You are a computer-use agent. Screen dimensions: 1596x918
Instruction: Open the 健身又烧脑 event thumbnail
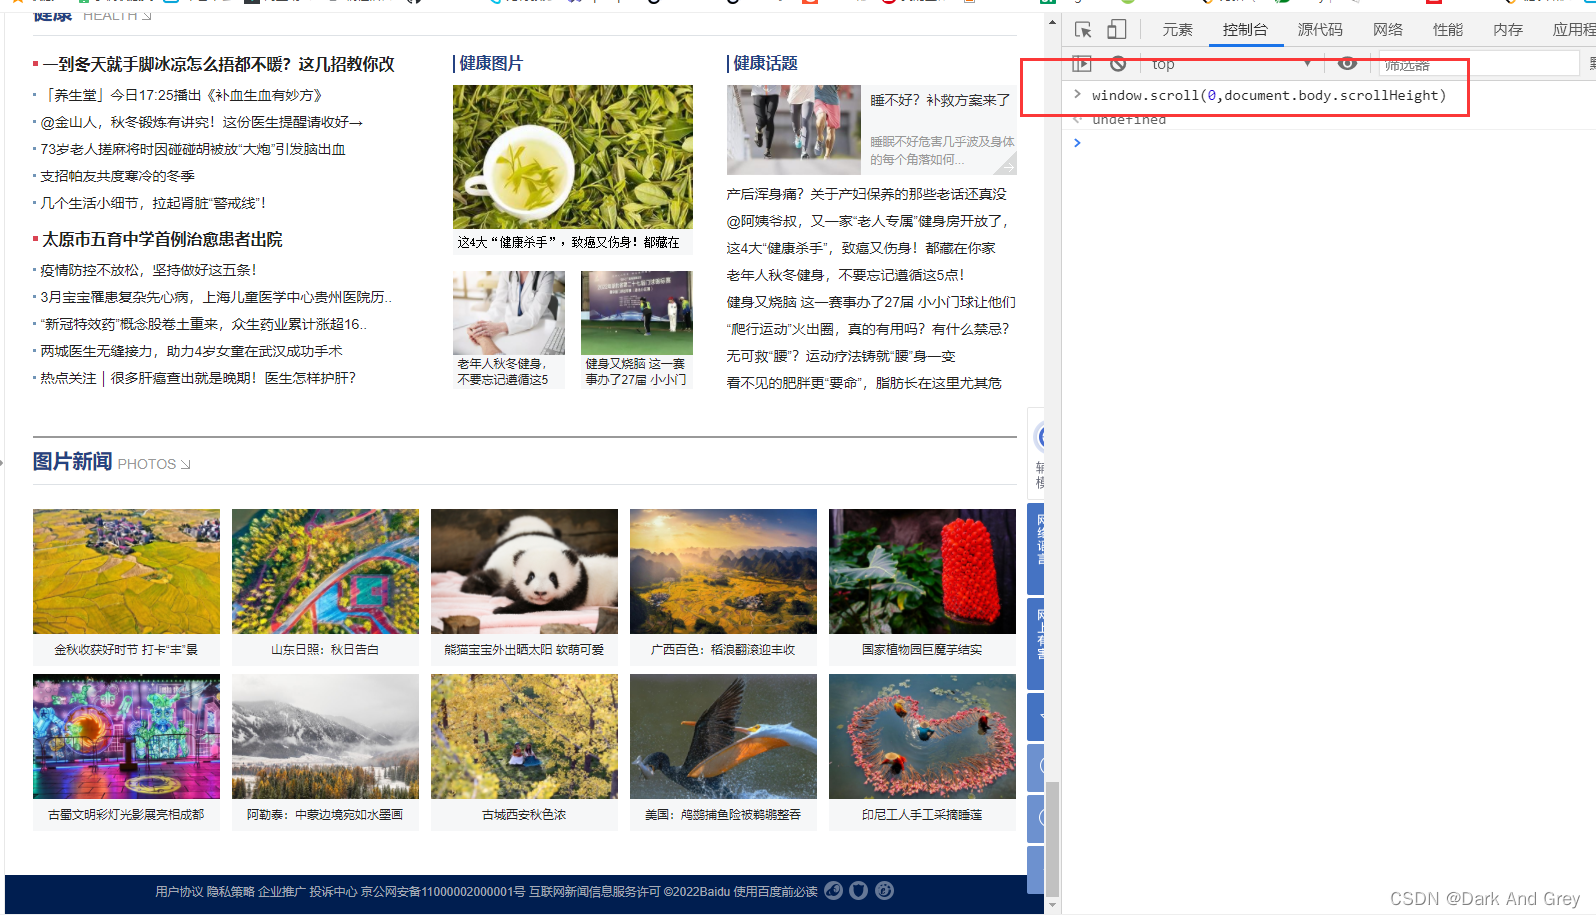tap(637, 313)
